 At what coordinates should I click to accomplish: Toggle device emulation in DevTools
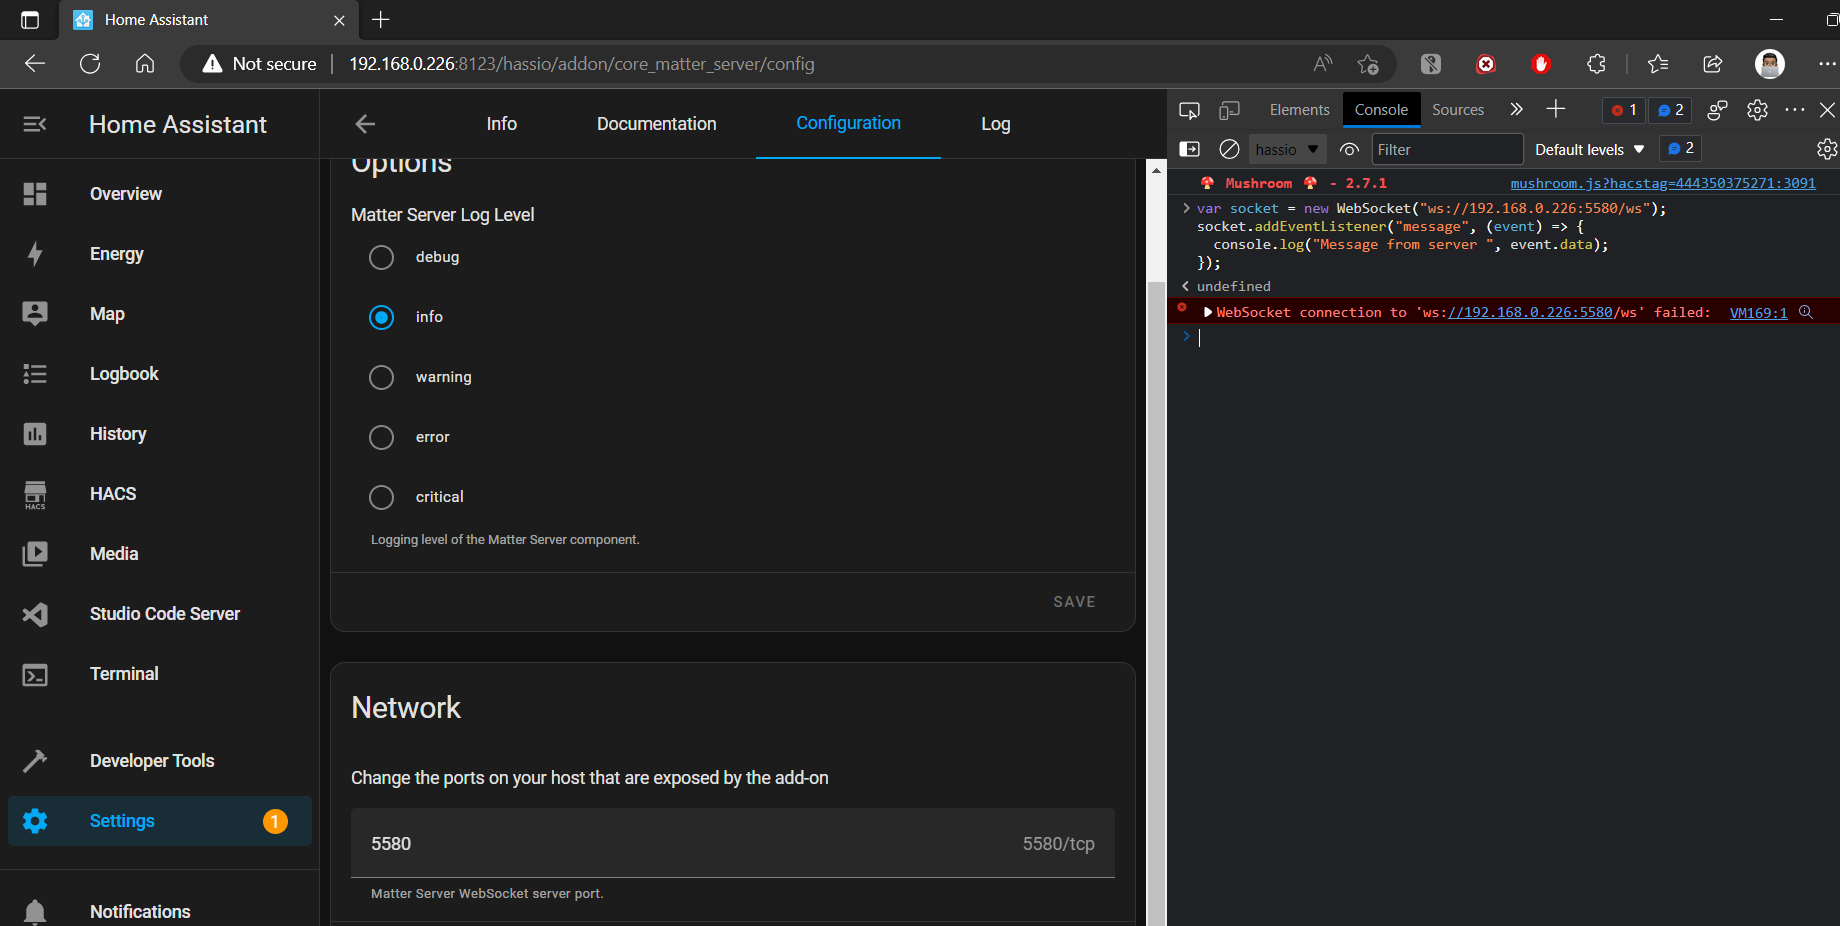coord(1229,110)
